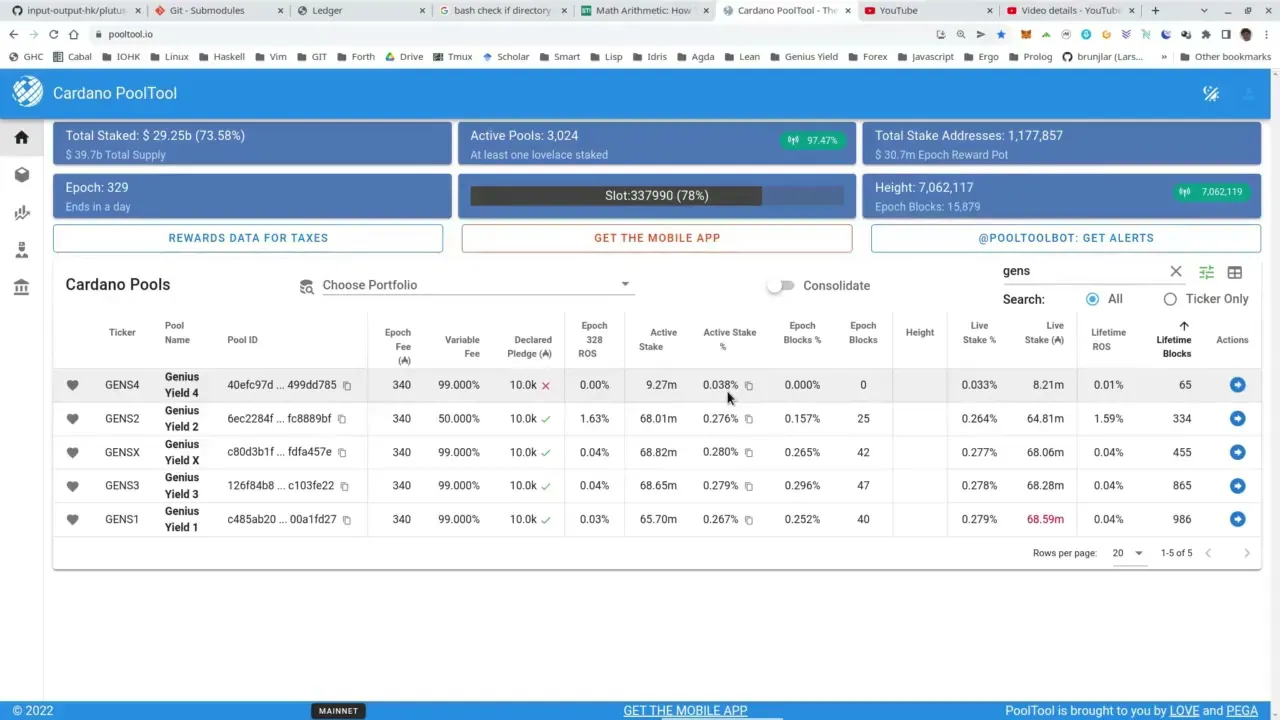
Task: Click the home icon in left sidebar
Action: coord(21,138)
